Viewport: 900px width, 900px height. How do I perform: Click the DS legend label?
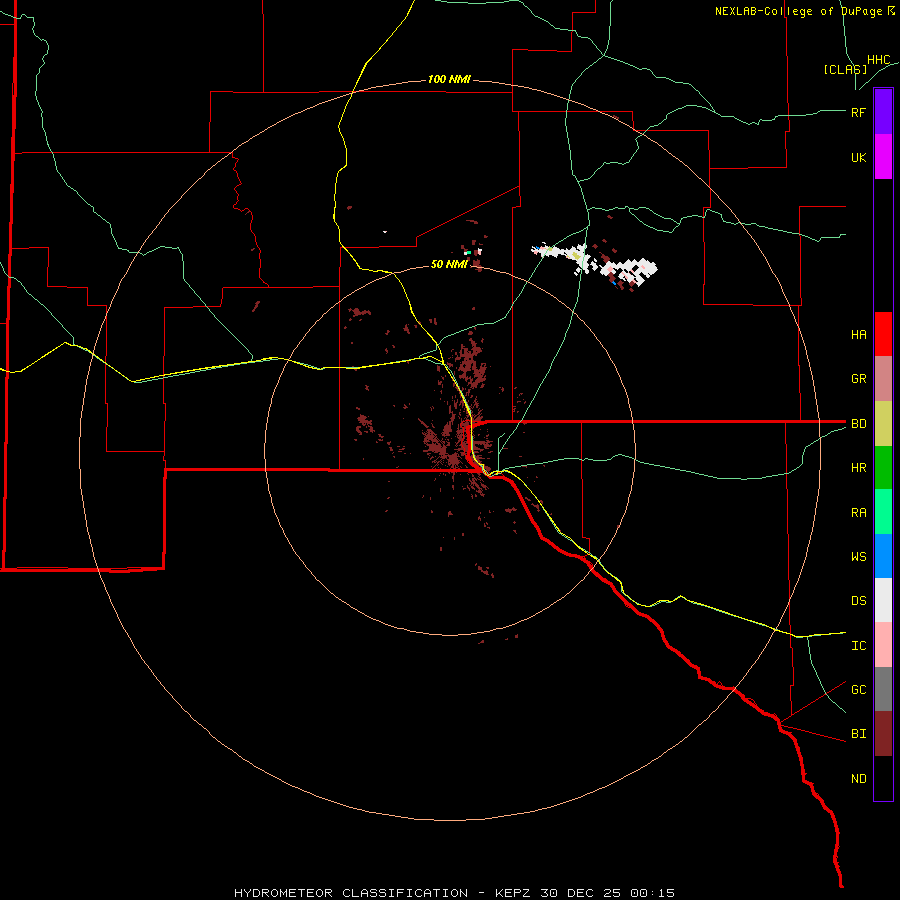pyautogui.click(x=858, y=601)
